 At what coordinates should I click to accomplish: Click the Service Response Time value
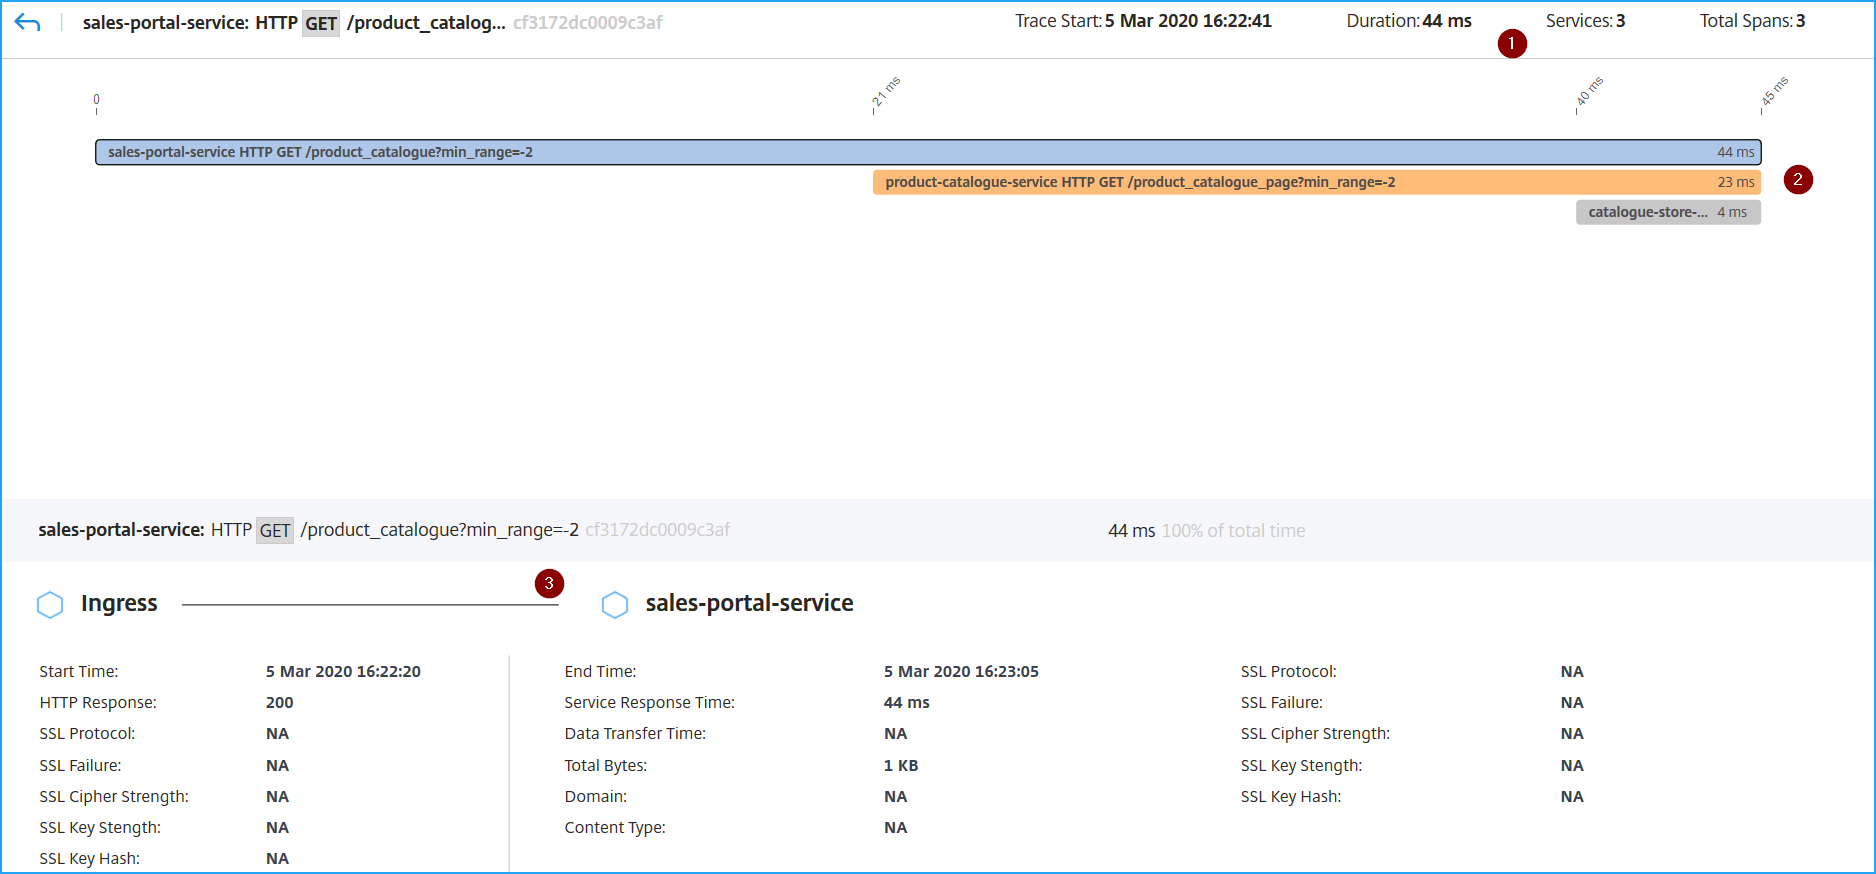coord(907,703)
